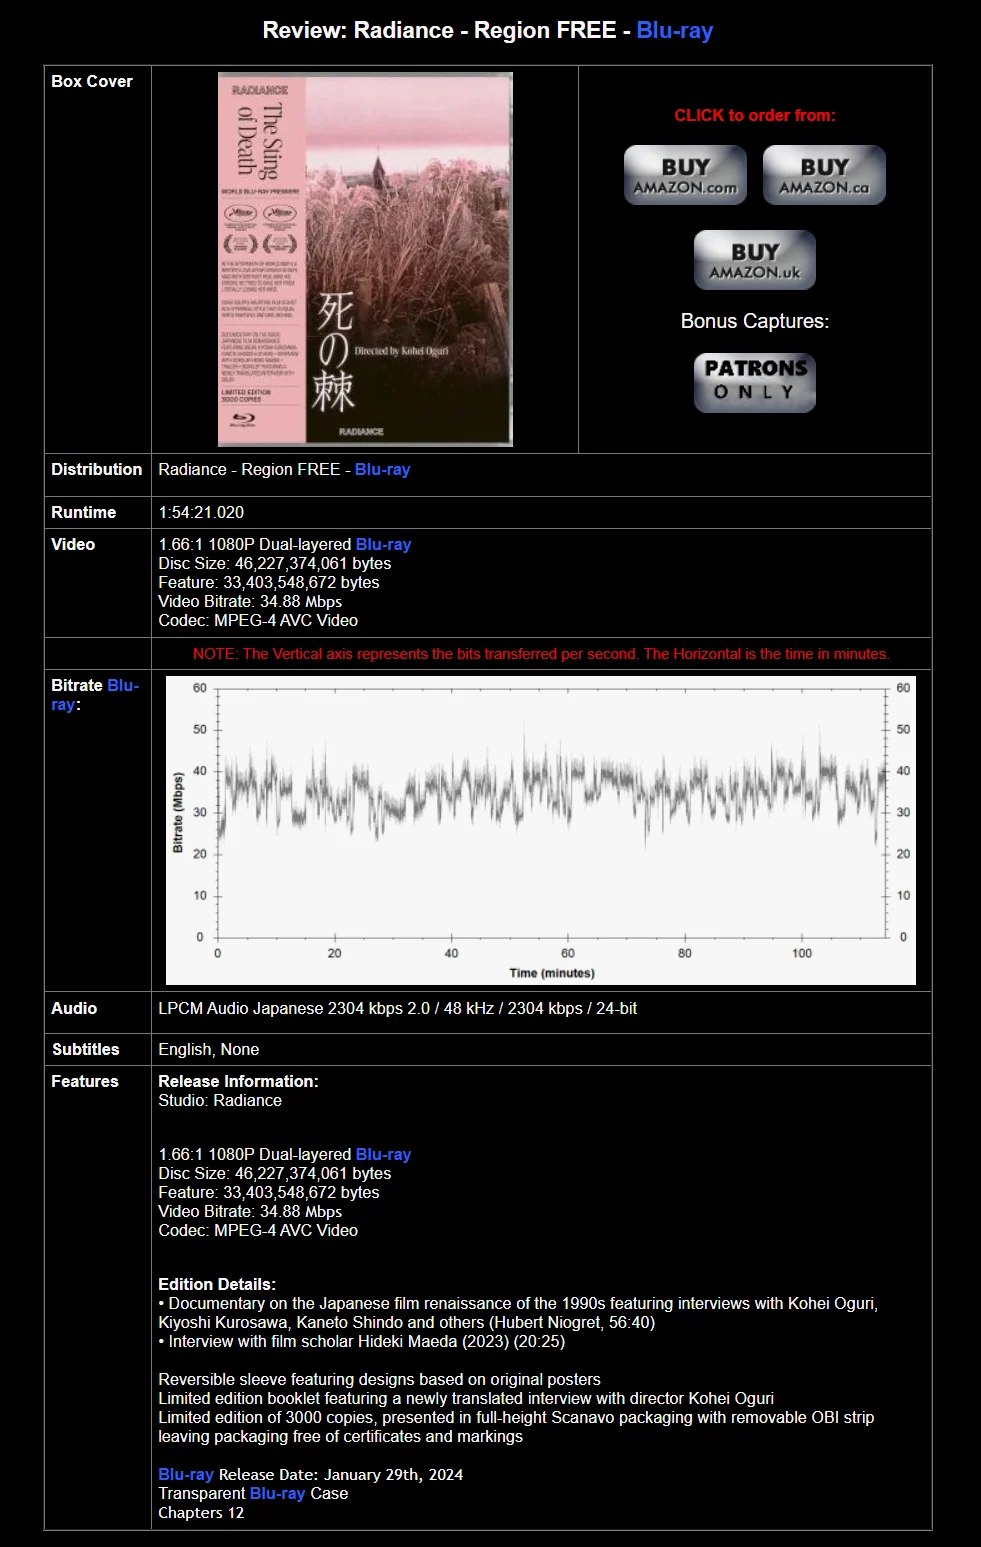Click Blu-ray link in the Video row
This screenshot has width=981, height=1547.
coord(383,544)
